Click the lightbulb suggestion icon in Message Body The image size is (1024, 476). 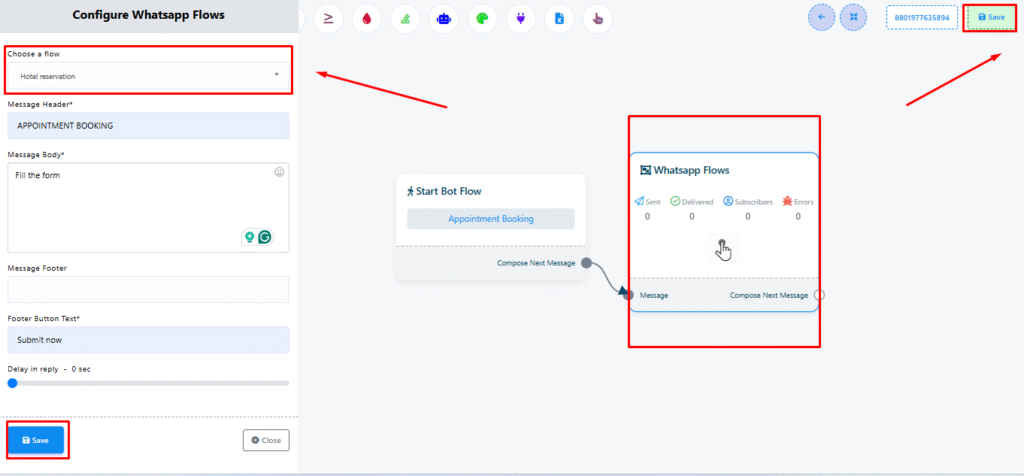point(249,237)
